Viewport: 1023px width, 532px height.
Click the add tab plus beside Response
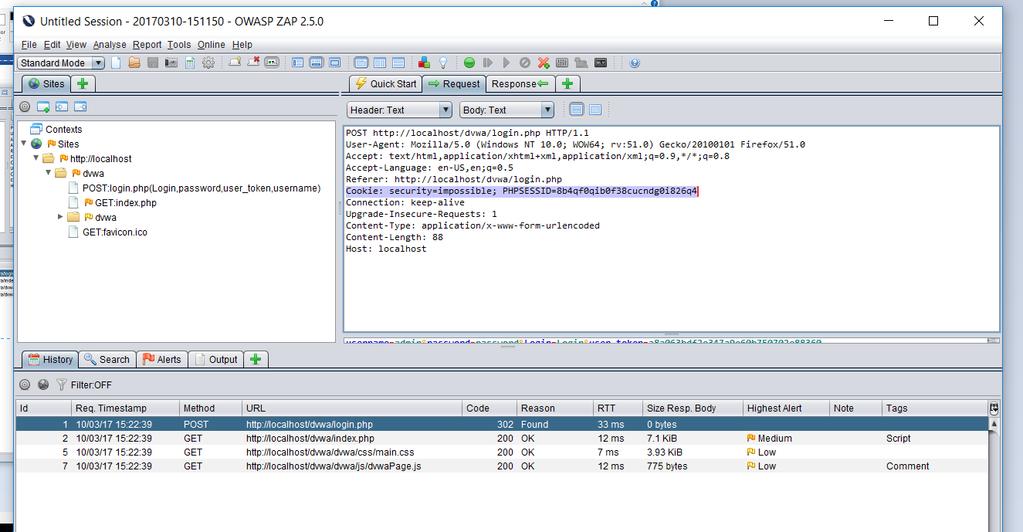567,84
